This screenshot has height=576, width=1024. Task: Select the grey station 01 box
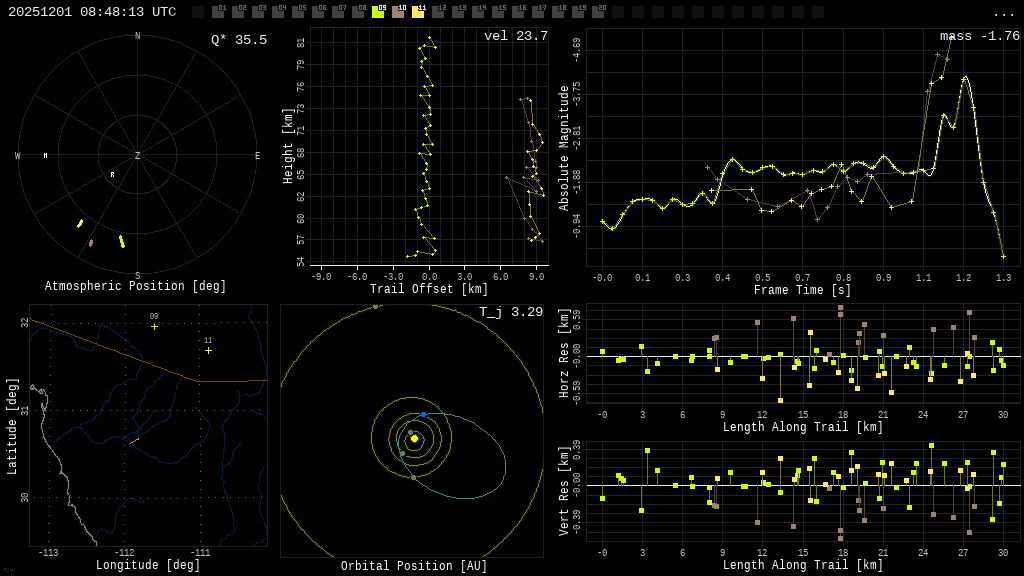218,12
